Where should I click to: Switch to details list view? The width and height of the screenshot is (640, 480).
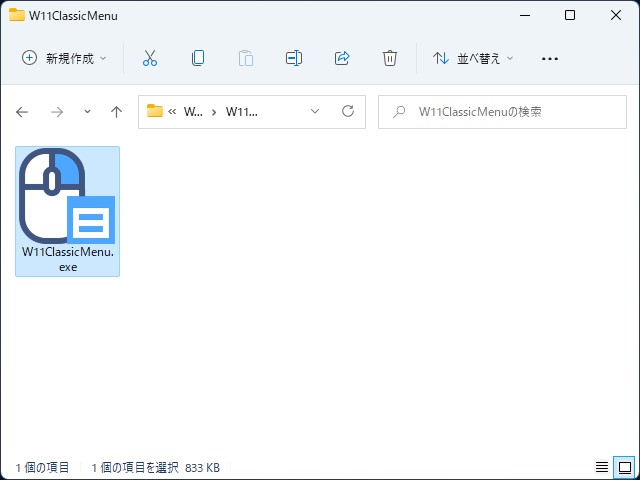(x=602, y=467)
